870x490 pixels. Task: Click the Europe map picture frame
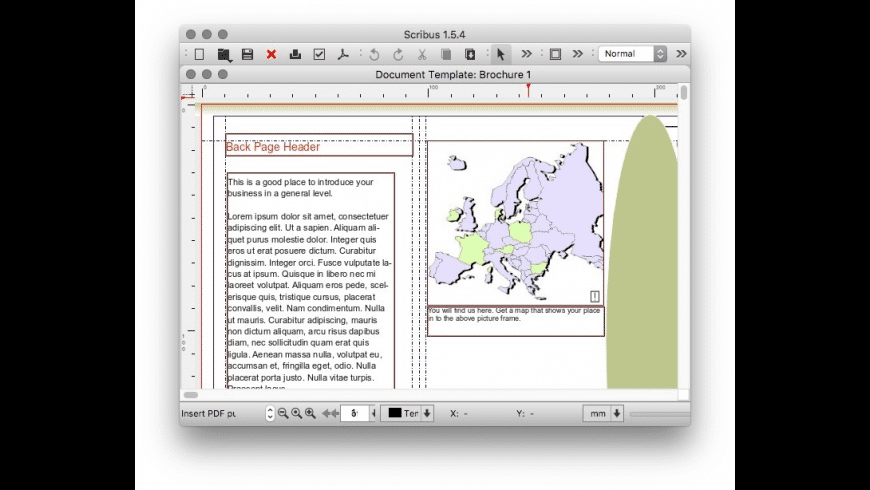click(515, 222)
